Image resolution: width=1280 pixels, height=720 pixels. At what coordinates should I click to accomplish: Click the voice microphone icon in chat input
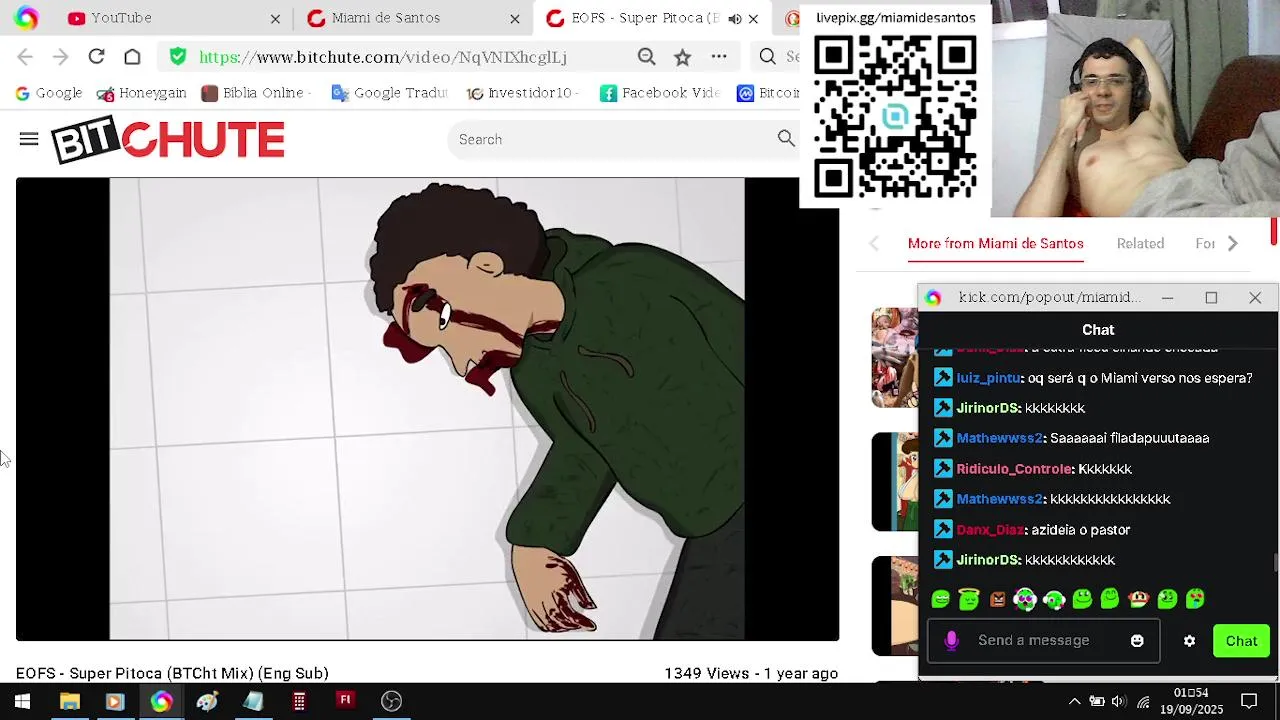[x=951, y=641]
